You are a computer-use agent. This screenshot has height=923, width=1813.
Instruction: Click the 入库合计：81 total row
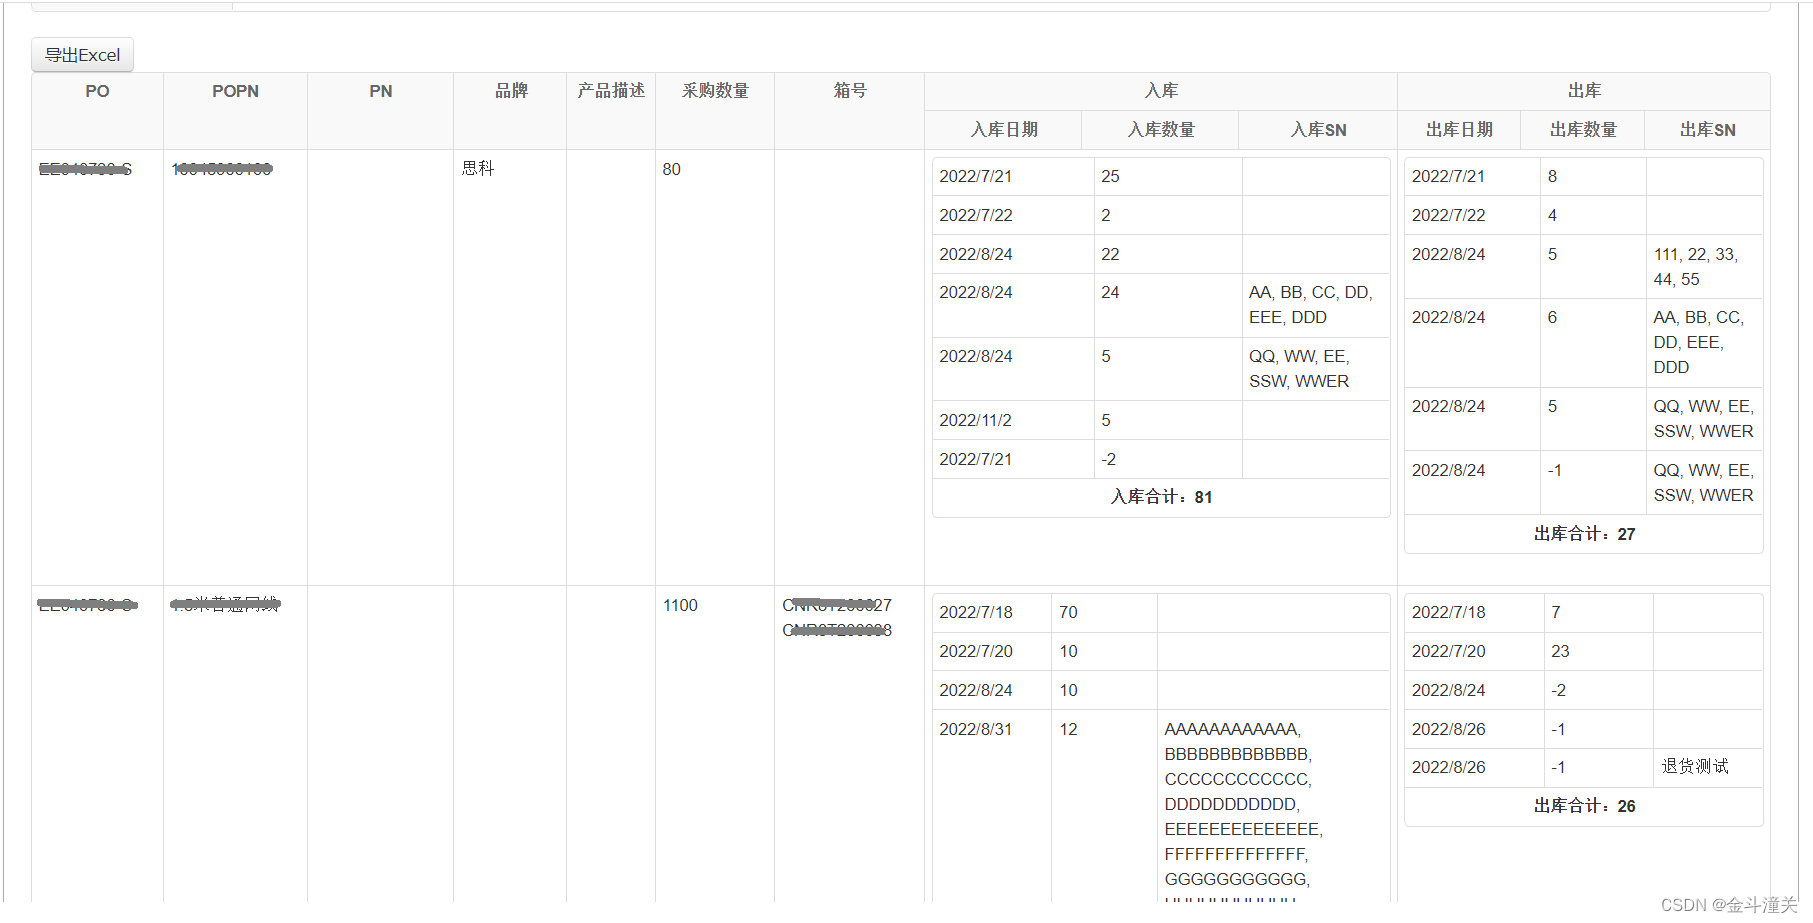(1160, 497)
